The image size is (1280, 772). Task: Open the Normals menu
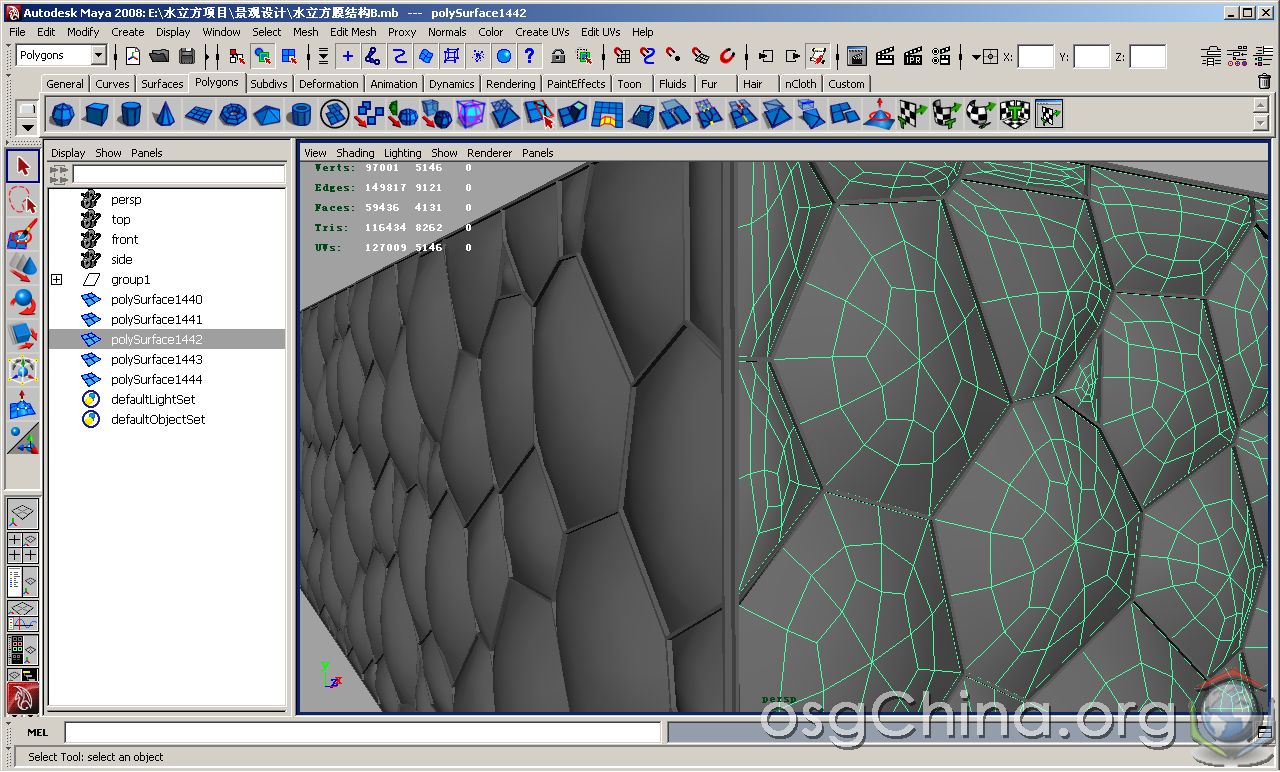(x=447, y=32)
